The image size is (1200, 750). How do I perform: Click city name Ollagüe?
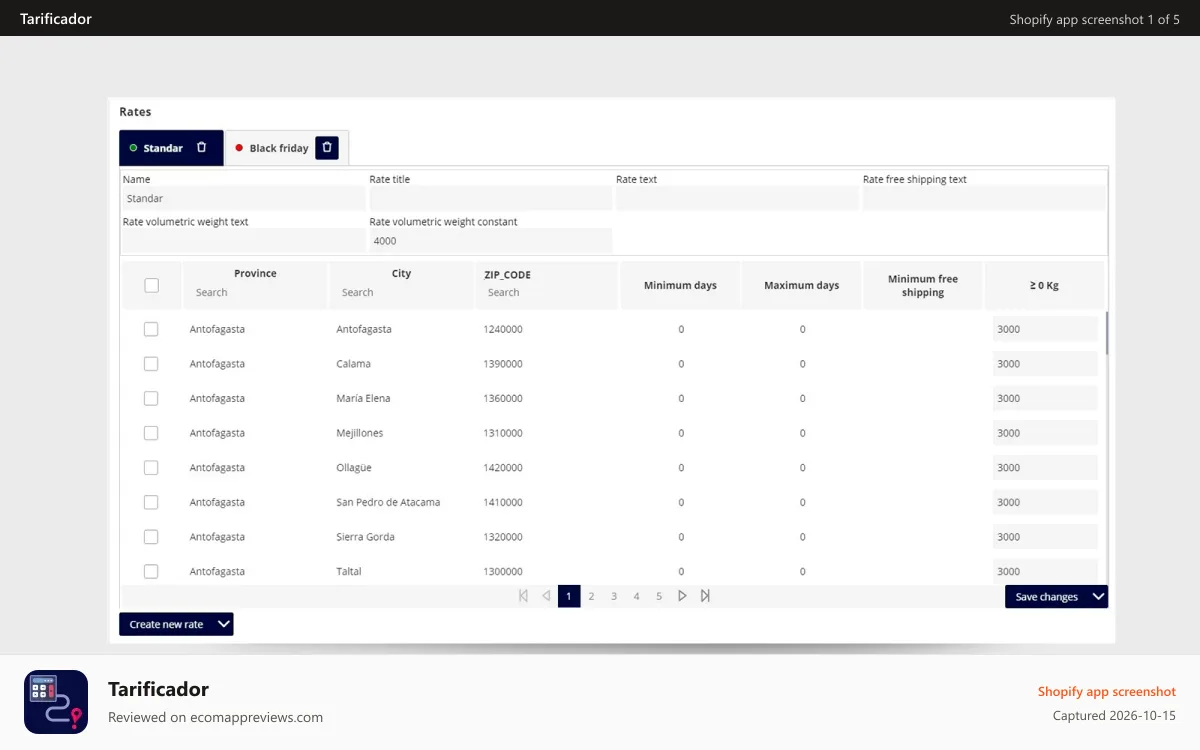click(354, 467)
